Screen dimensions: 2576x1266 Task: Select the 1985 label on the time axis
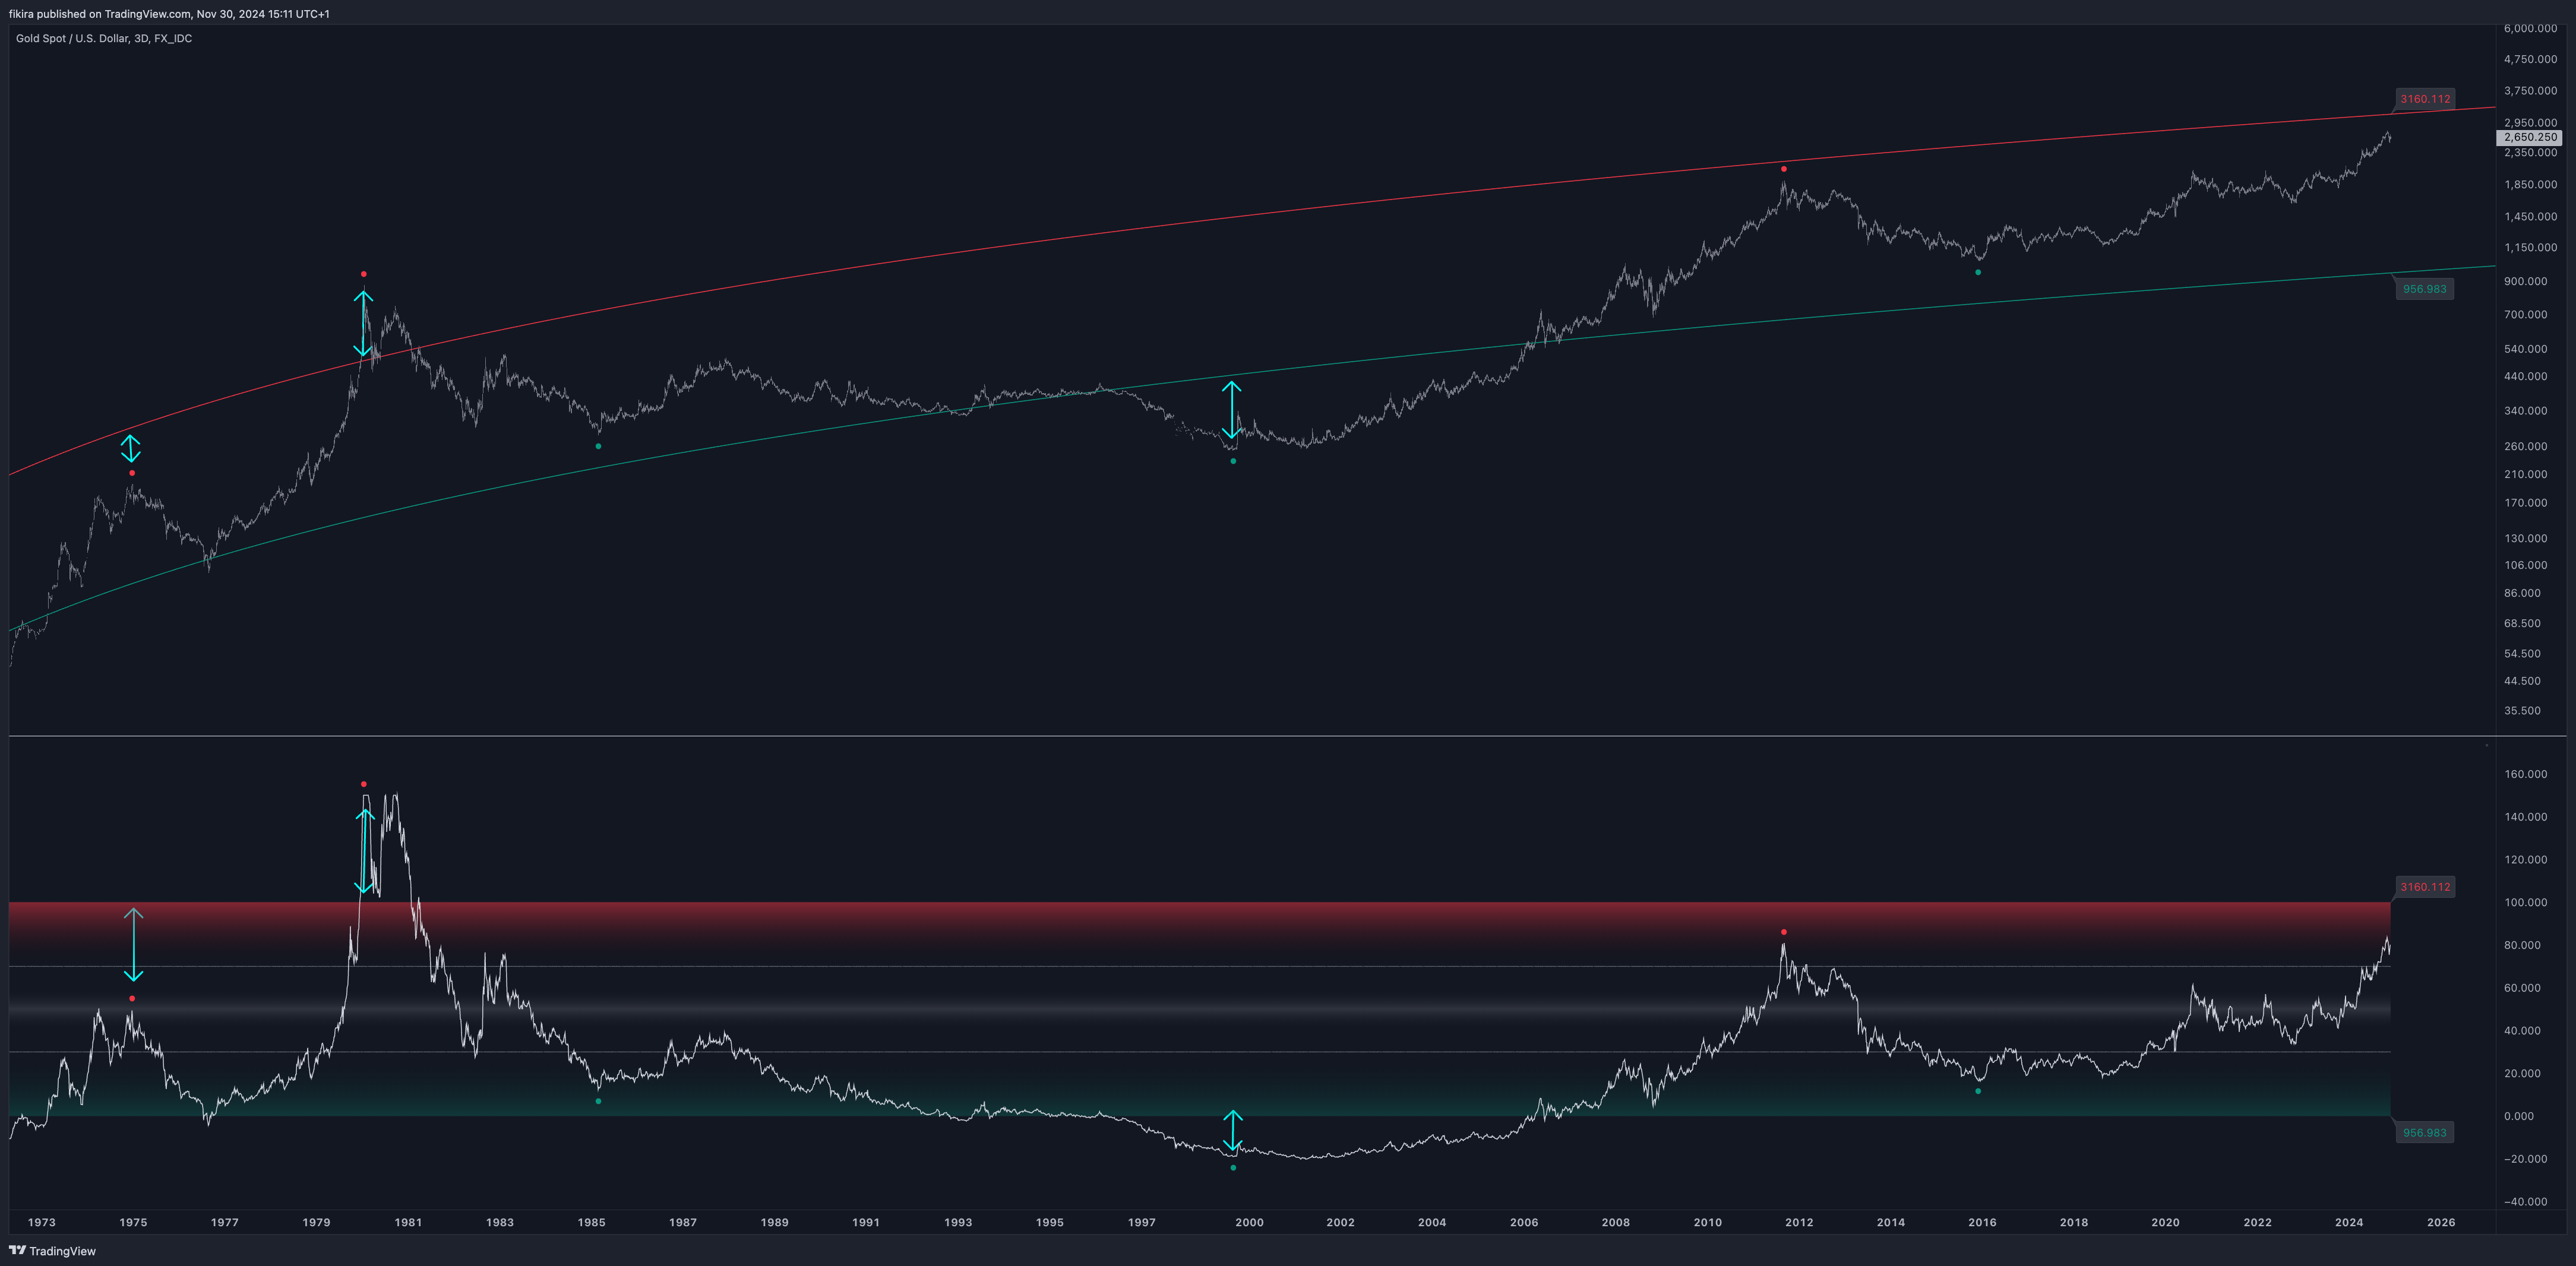[x=592, y=1223]
